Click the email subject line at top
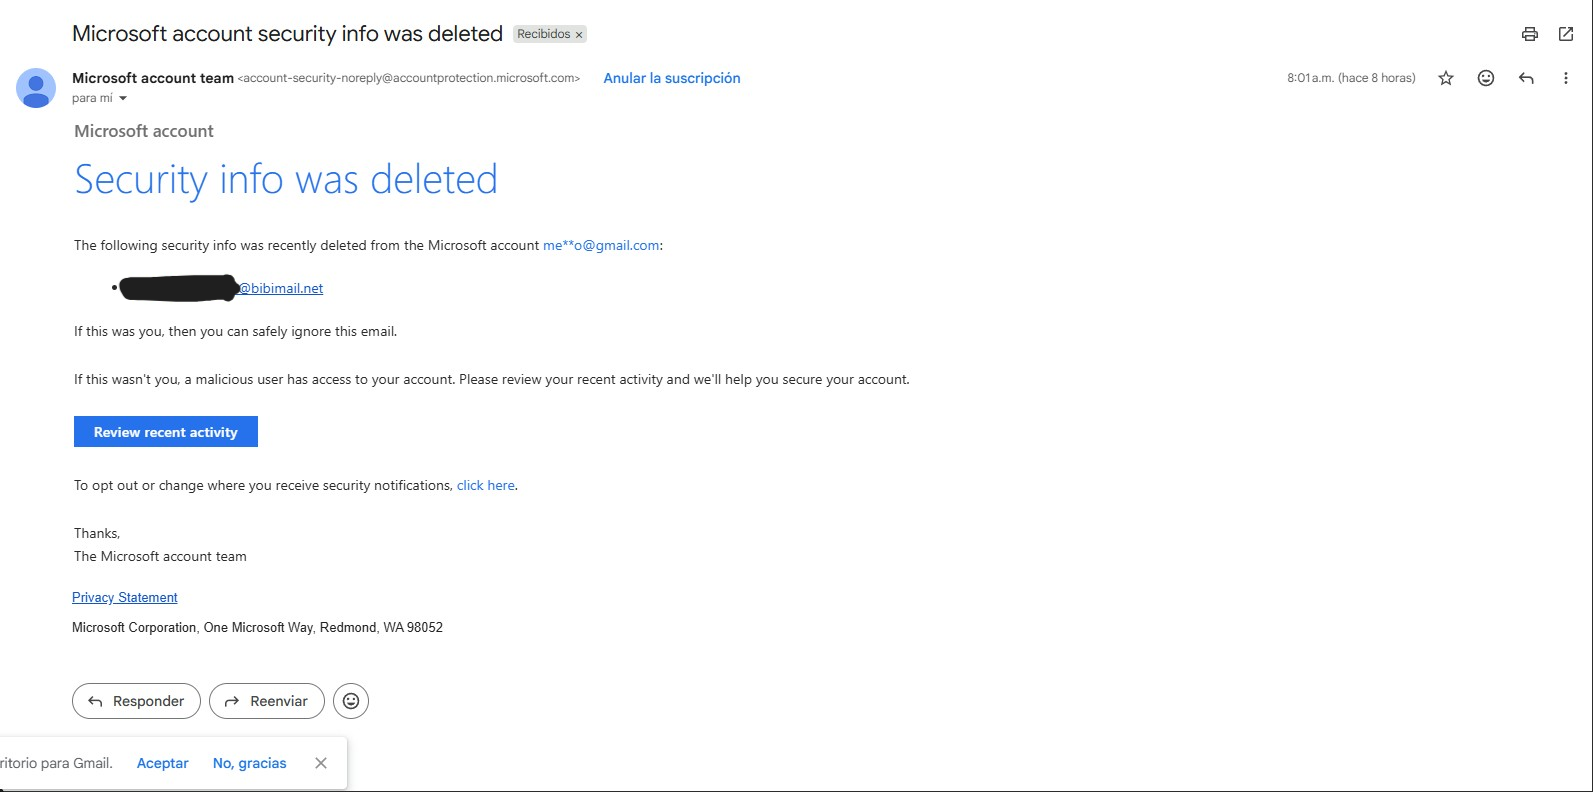The image size is (1593, 792). click(x=287, y=34)
